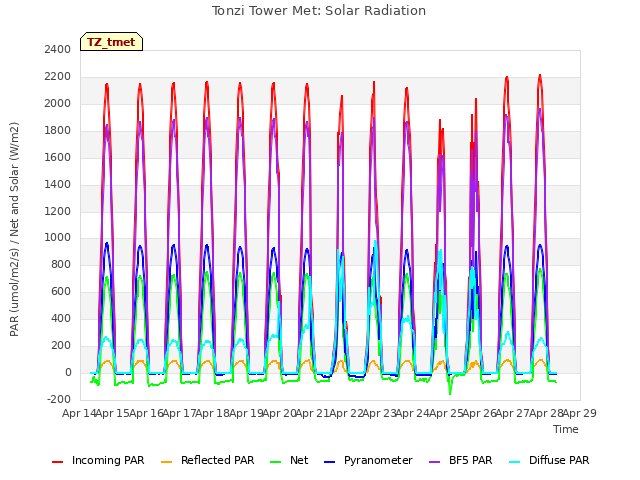Click the 1600 y-axis tick label
Screen dimensions: 640x480
coord(58,158)
